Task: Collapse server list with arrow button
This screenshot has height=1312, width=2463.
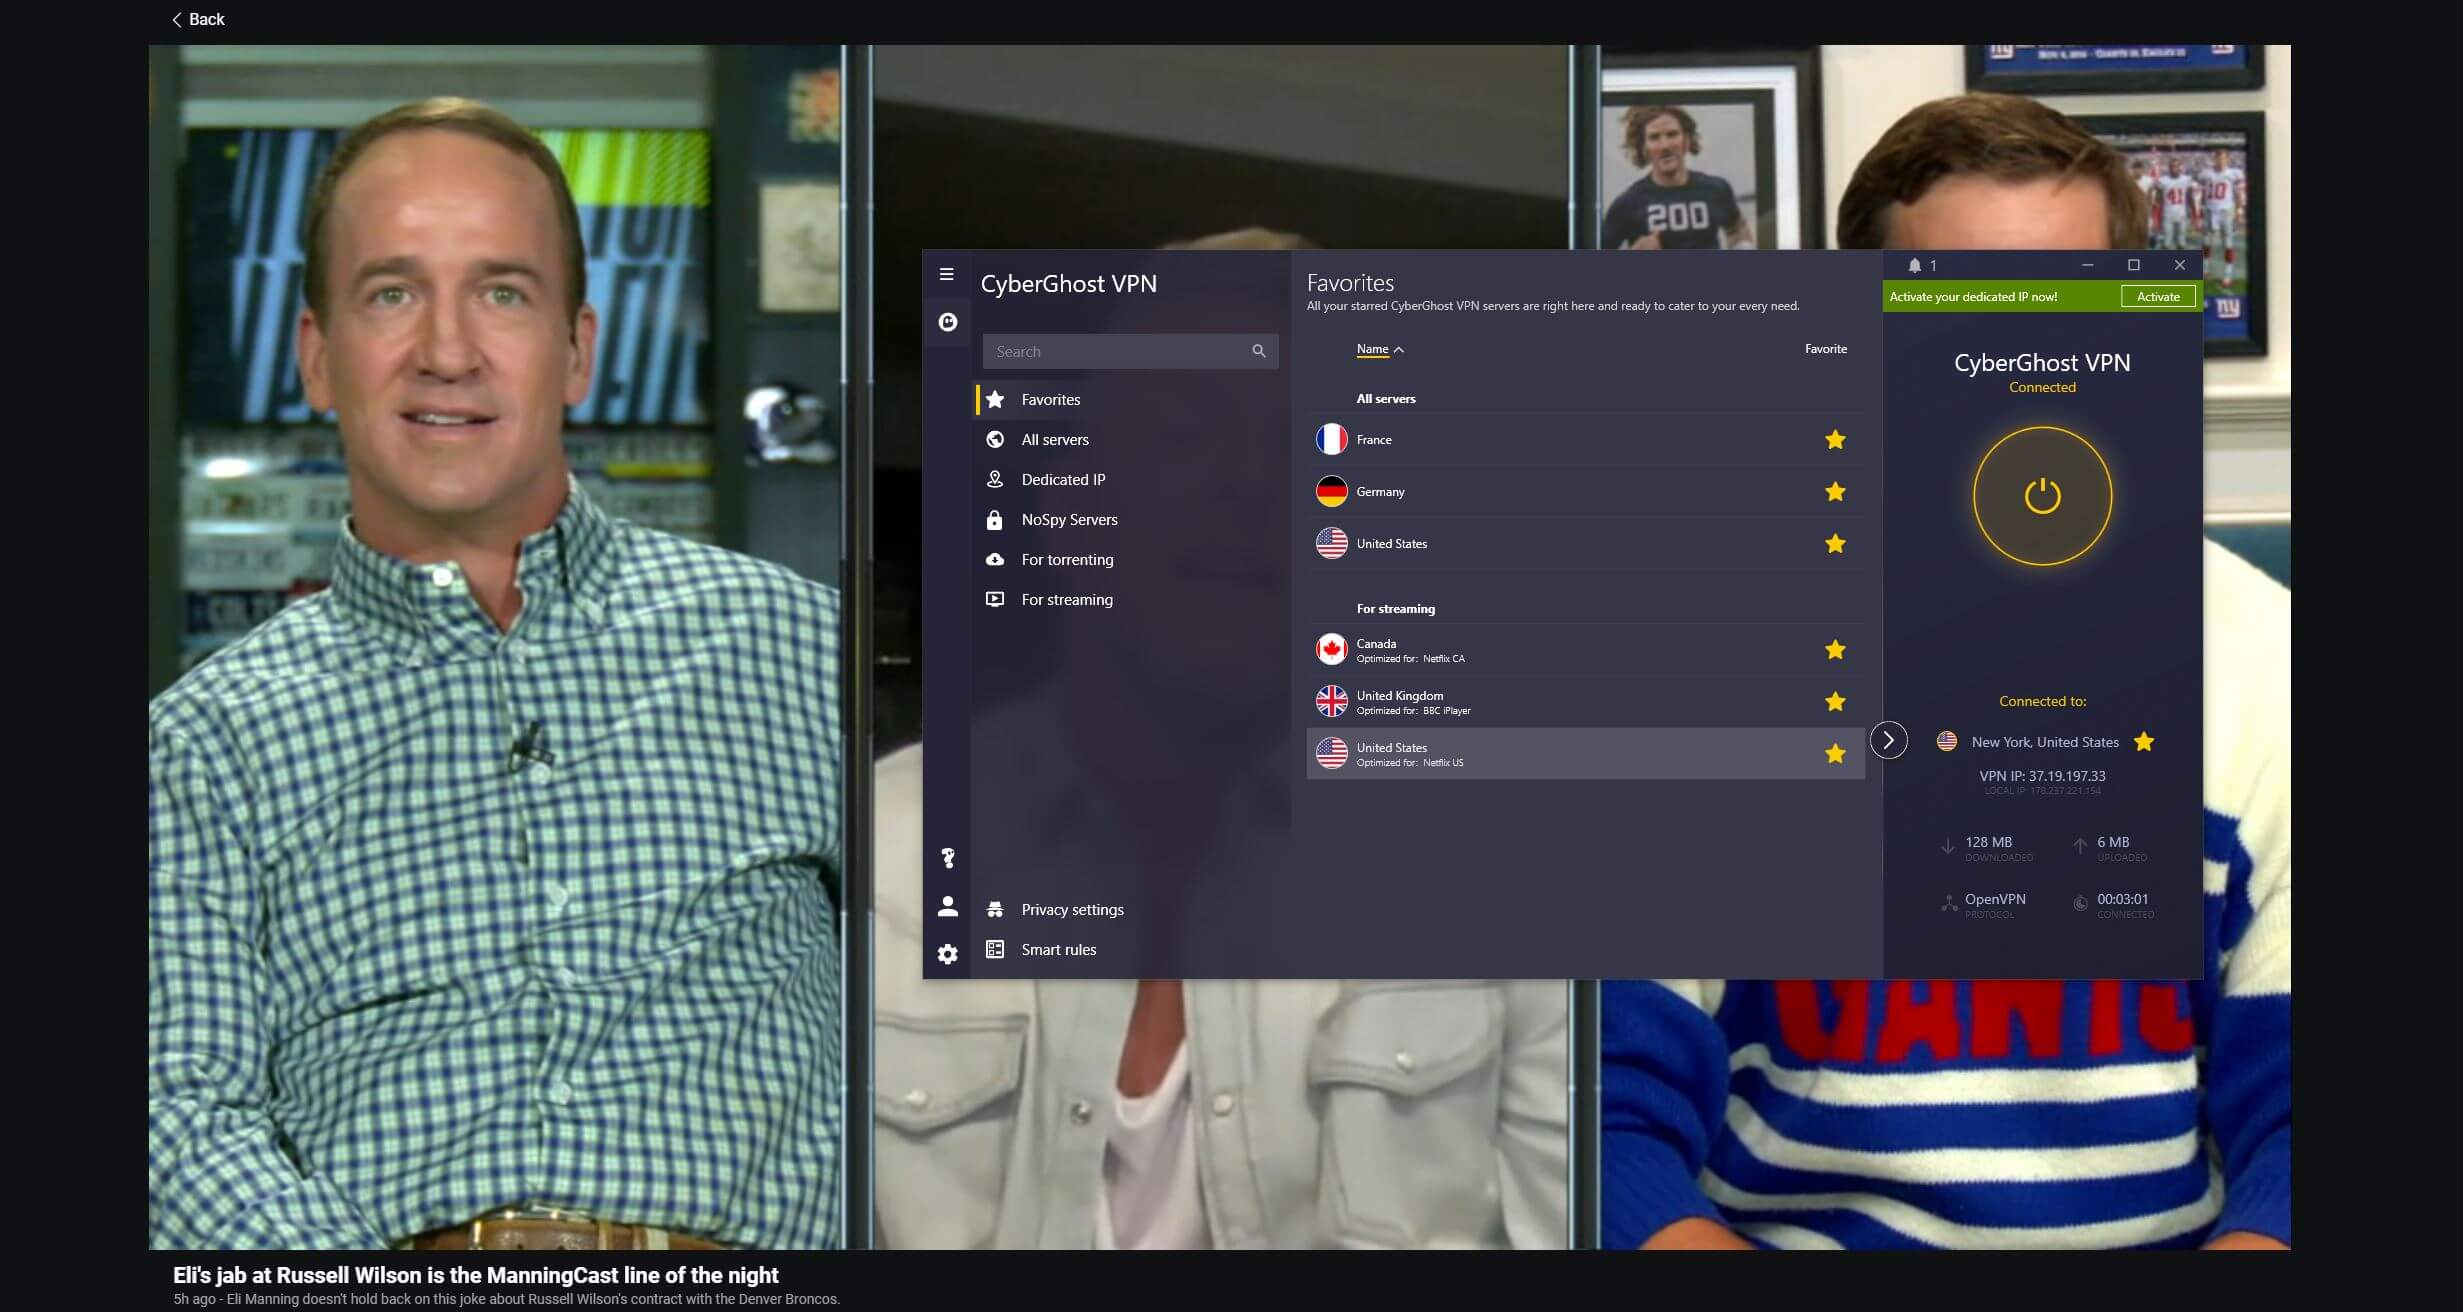Action: tap(1888, 740)
